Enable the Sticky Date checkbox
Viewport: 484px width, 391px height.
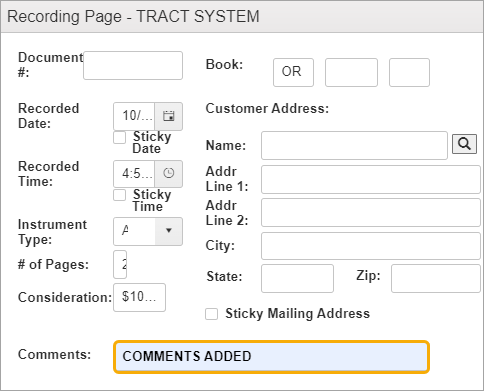point(119,137)
